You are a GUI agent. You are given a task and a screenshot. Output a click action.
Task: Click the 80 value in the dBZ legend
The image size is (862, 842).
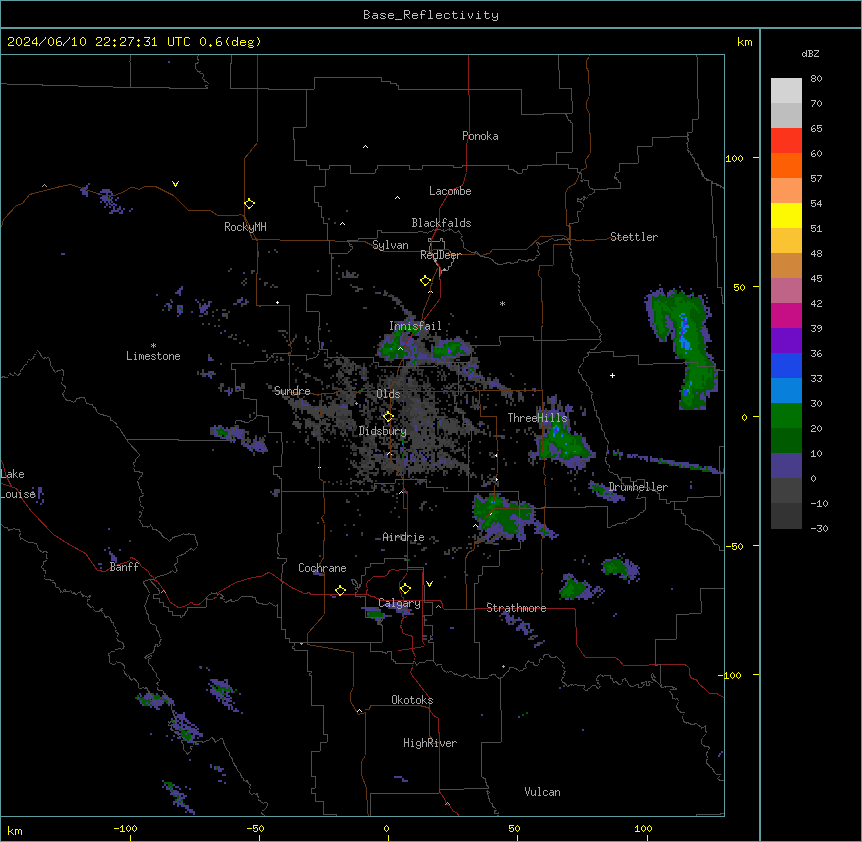tap(816, 78)
